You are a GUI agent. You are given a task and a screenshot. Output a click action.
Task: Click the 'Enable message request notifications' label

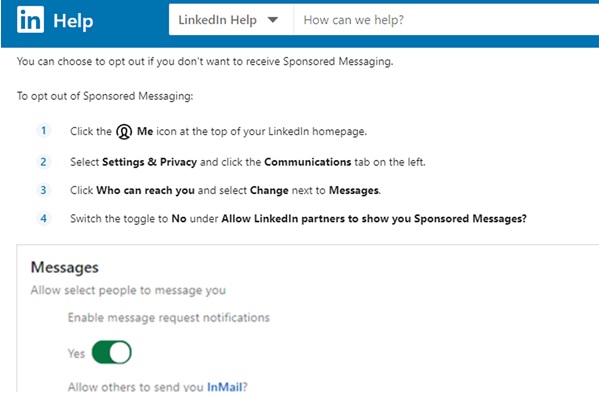tap(168, 318)
